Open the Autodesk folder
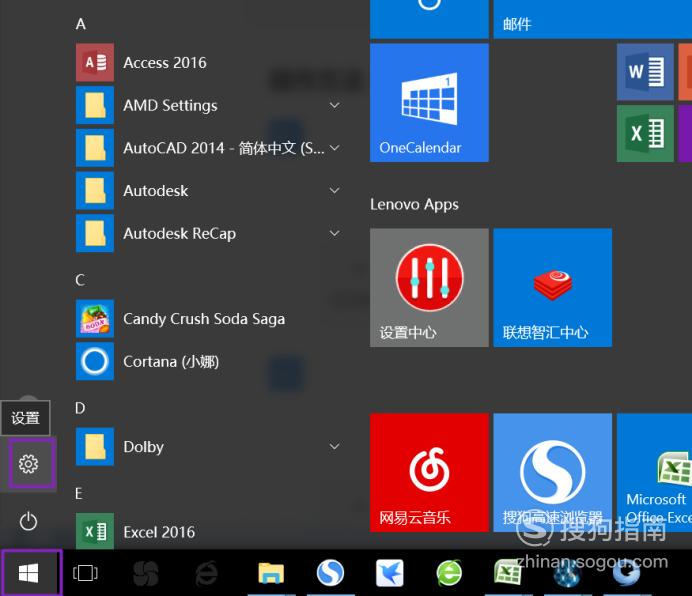This screenshot has width=692, height=596. [211, 190]
